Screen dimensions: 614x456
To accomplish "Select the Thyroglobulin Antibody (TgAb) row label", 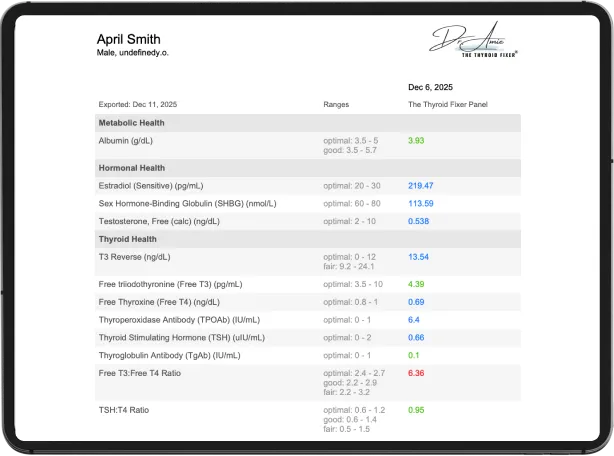I will coord(170,355).
